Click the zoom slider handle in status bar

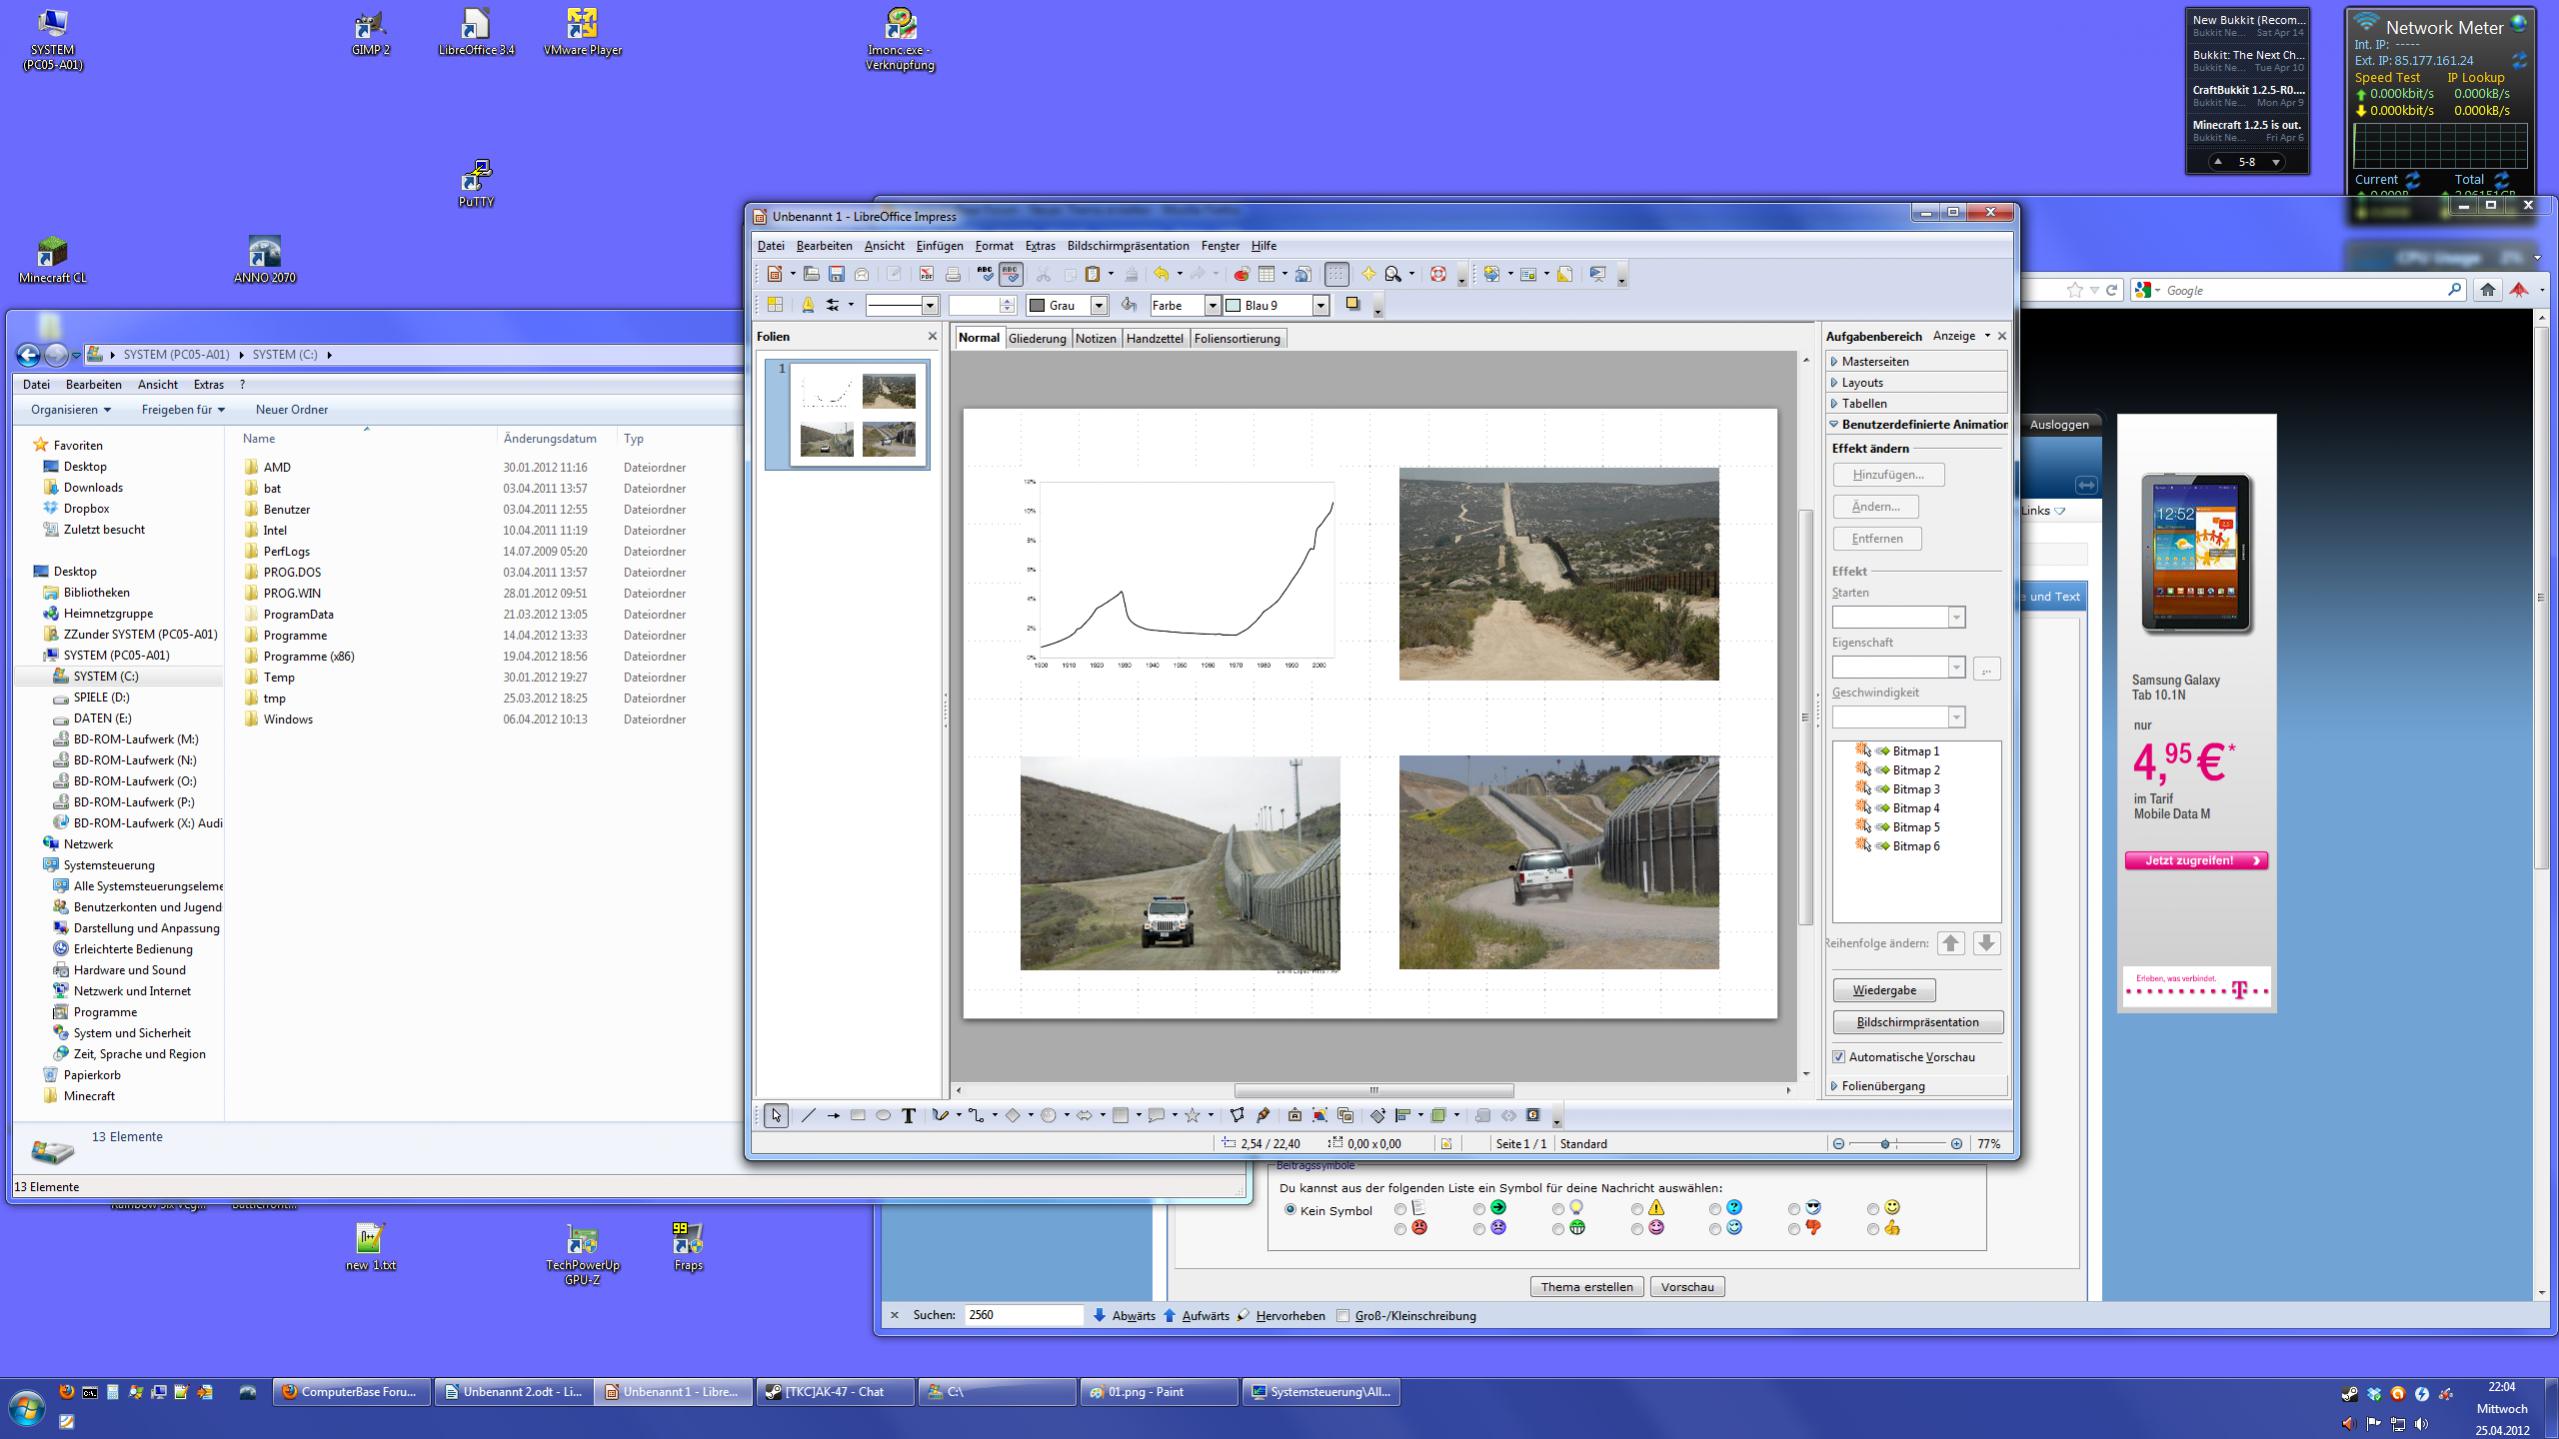coord(1885,1144)
